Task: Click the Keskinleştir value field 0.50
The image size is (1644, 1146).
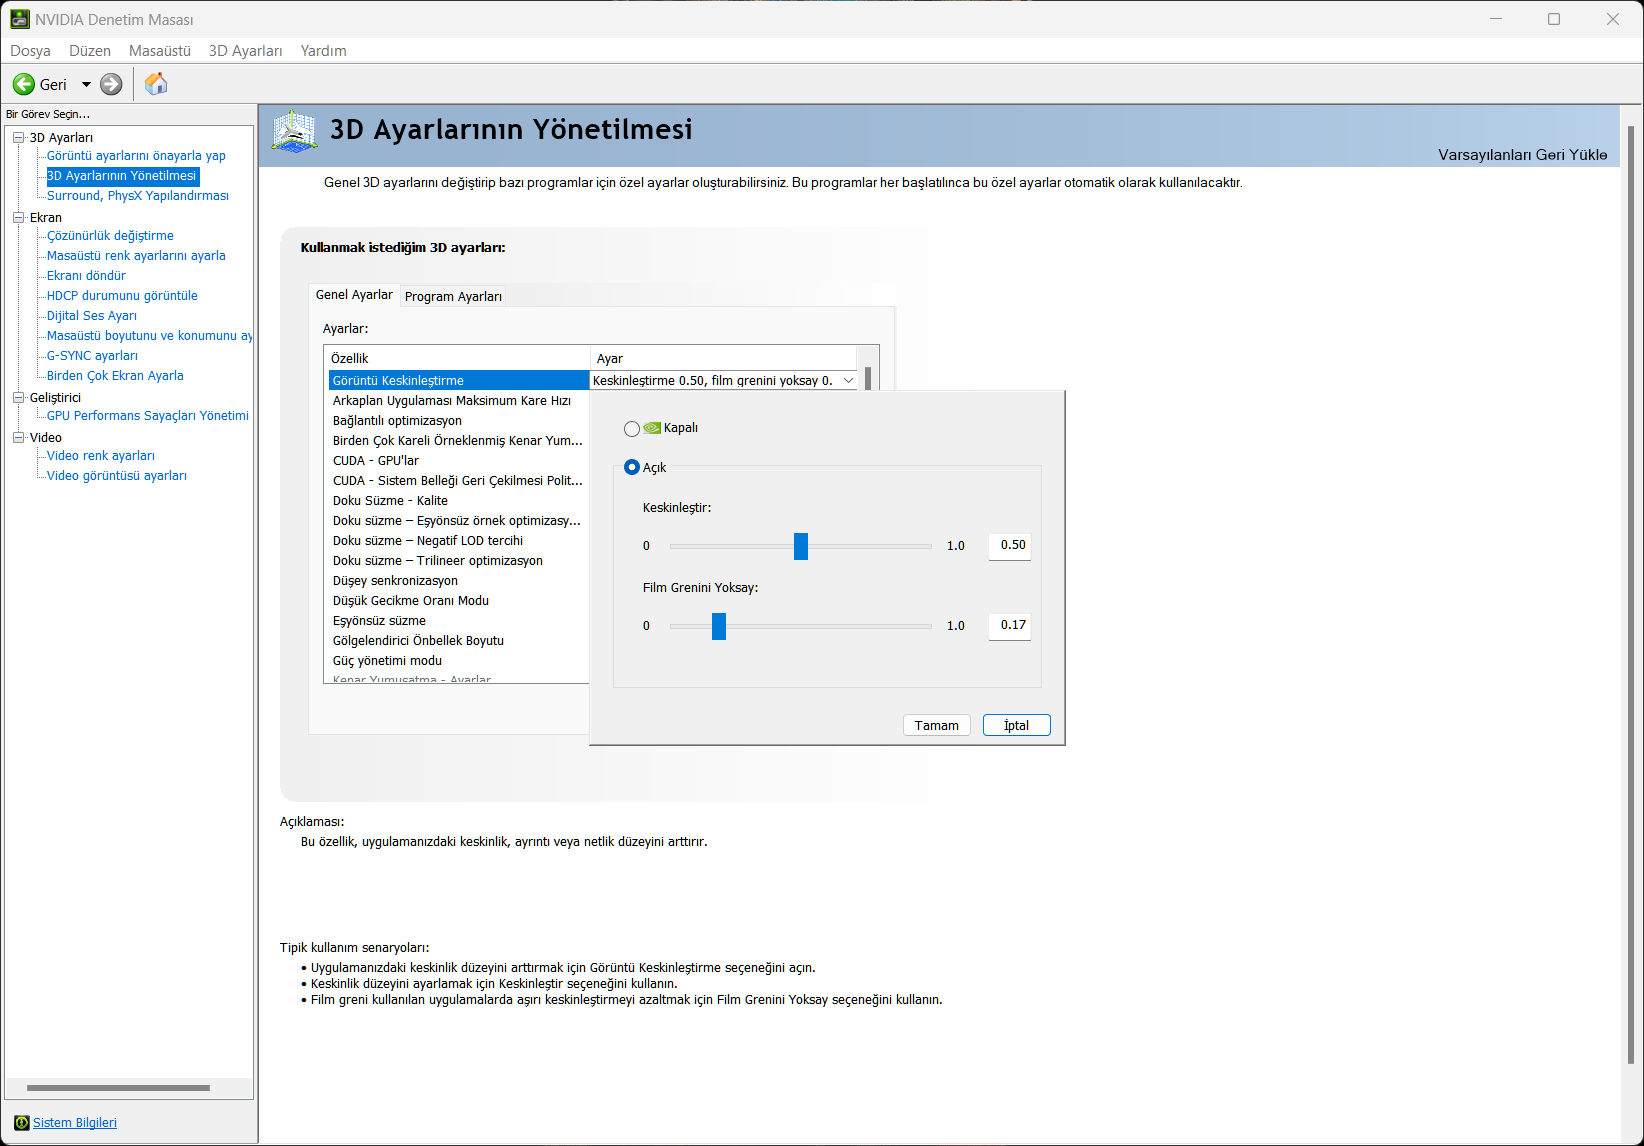Action: click(x=1010, y=546)
